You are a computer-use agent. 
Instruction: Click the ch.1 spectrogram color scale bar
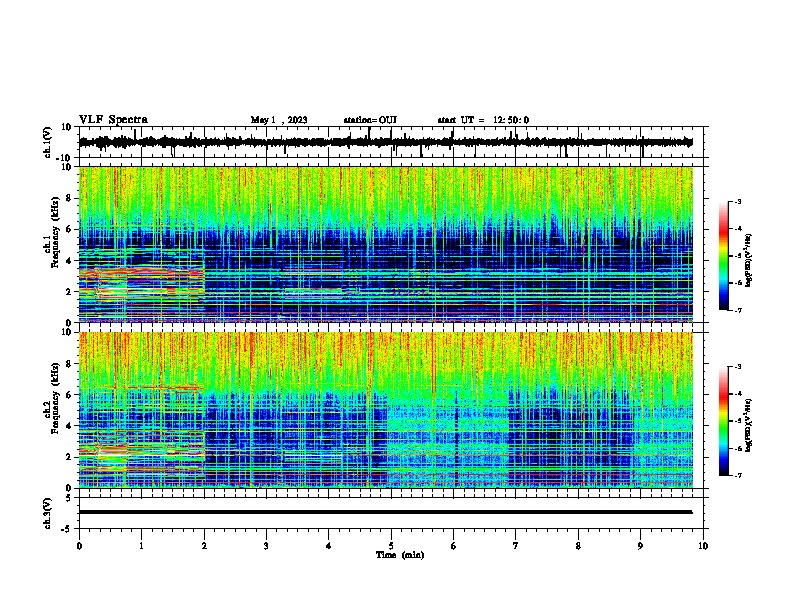point(724,256)
